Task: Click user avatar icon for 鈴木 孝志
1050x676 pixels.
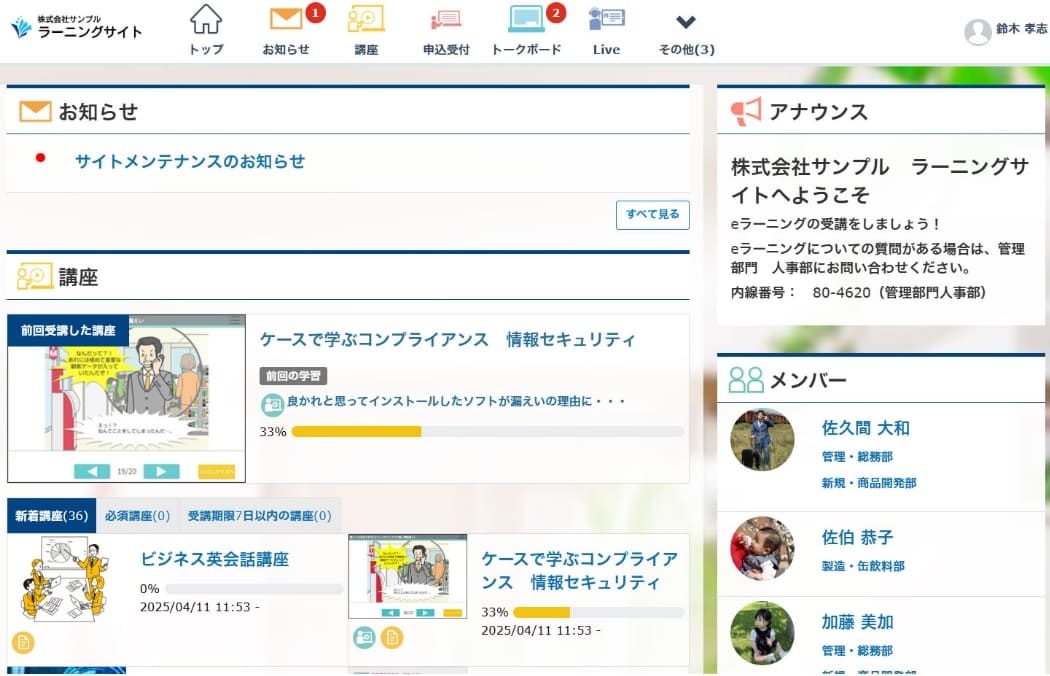Action: 978,31
